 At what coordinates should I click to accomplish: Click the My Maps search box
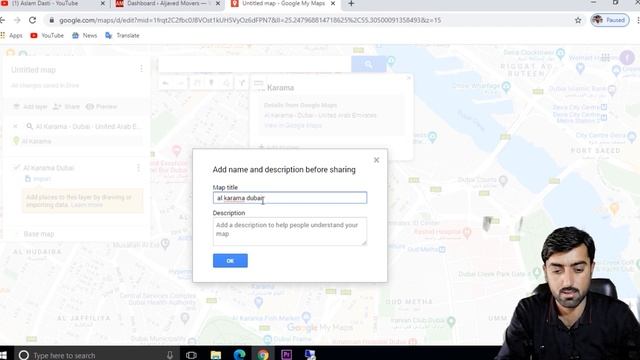(x=255, y=64)
